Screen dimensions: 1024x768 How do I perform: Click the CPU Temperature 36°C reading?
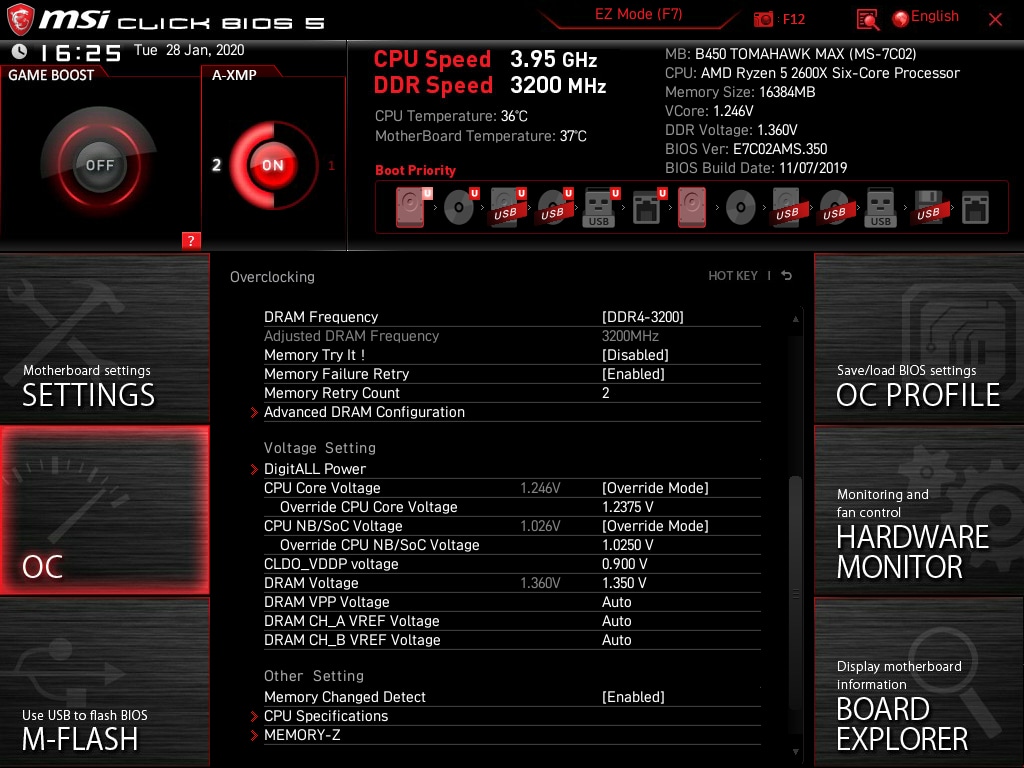[451, 116]
